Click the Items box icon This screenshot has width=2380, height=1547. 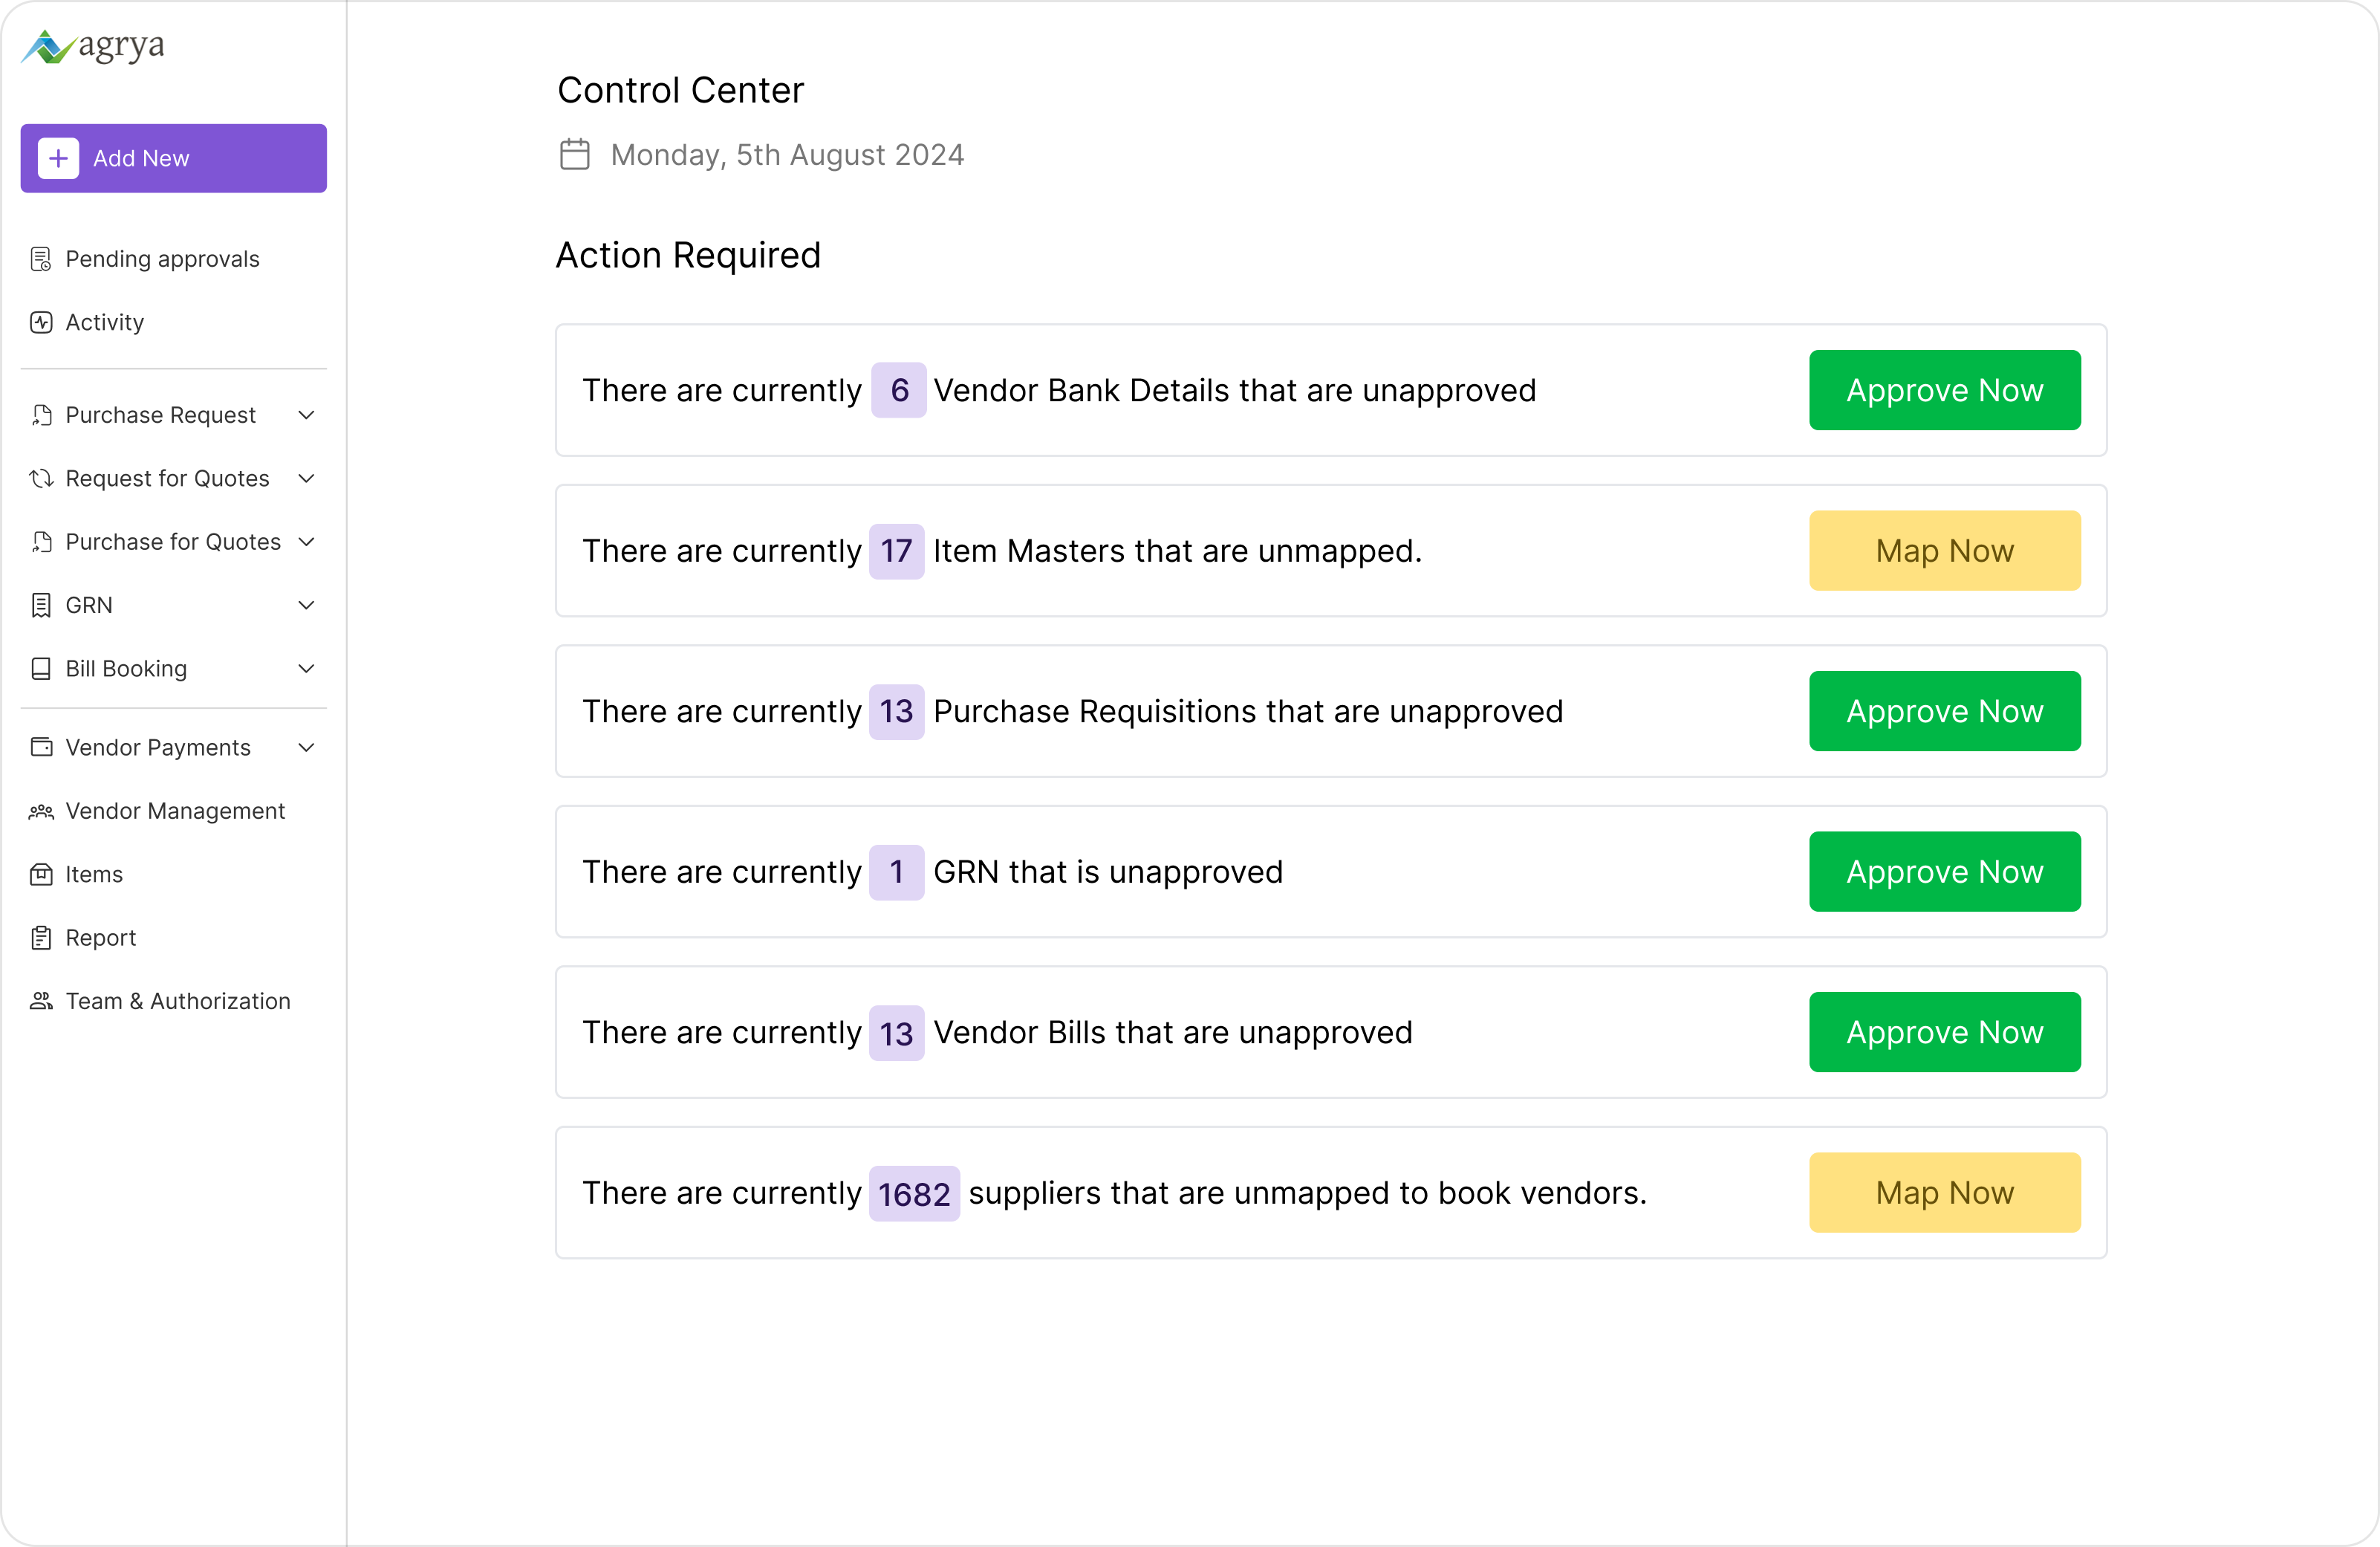[x=41, y=874]
